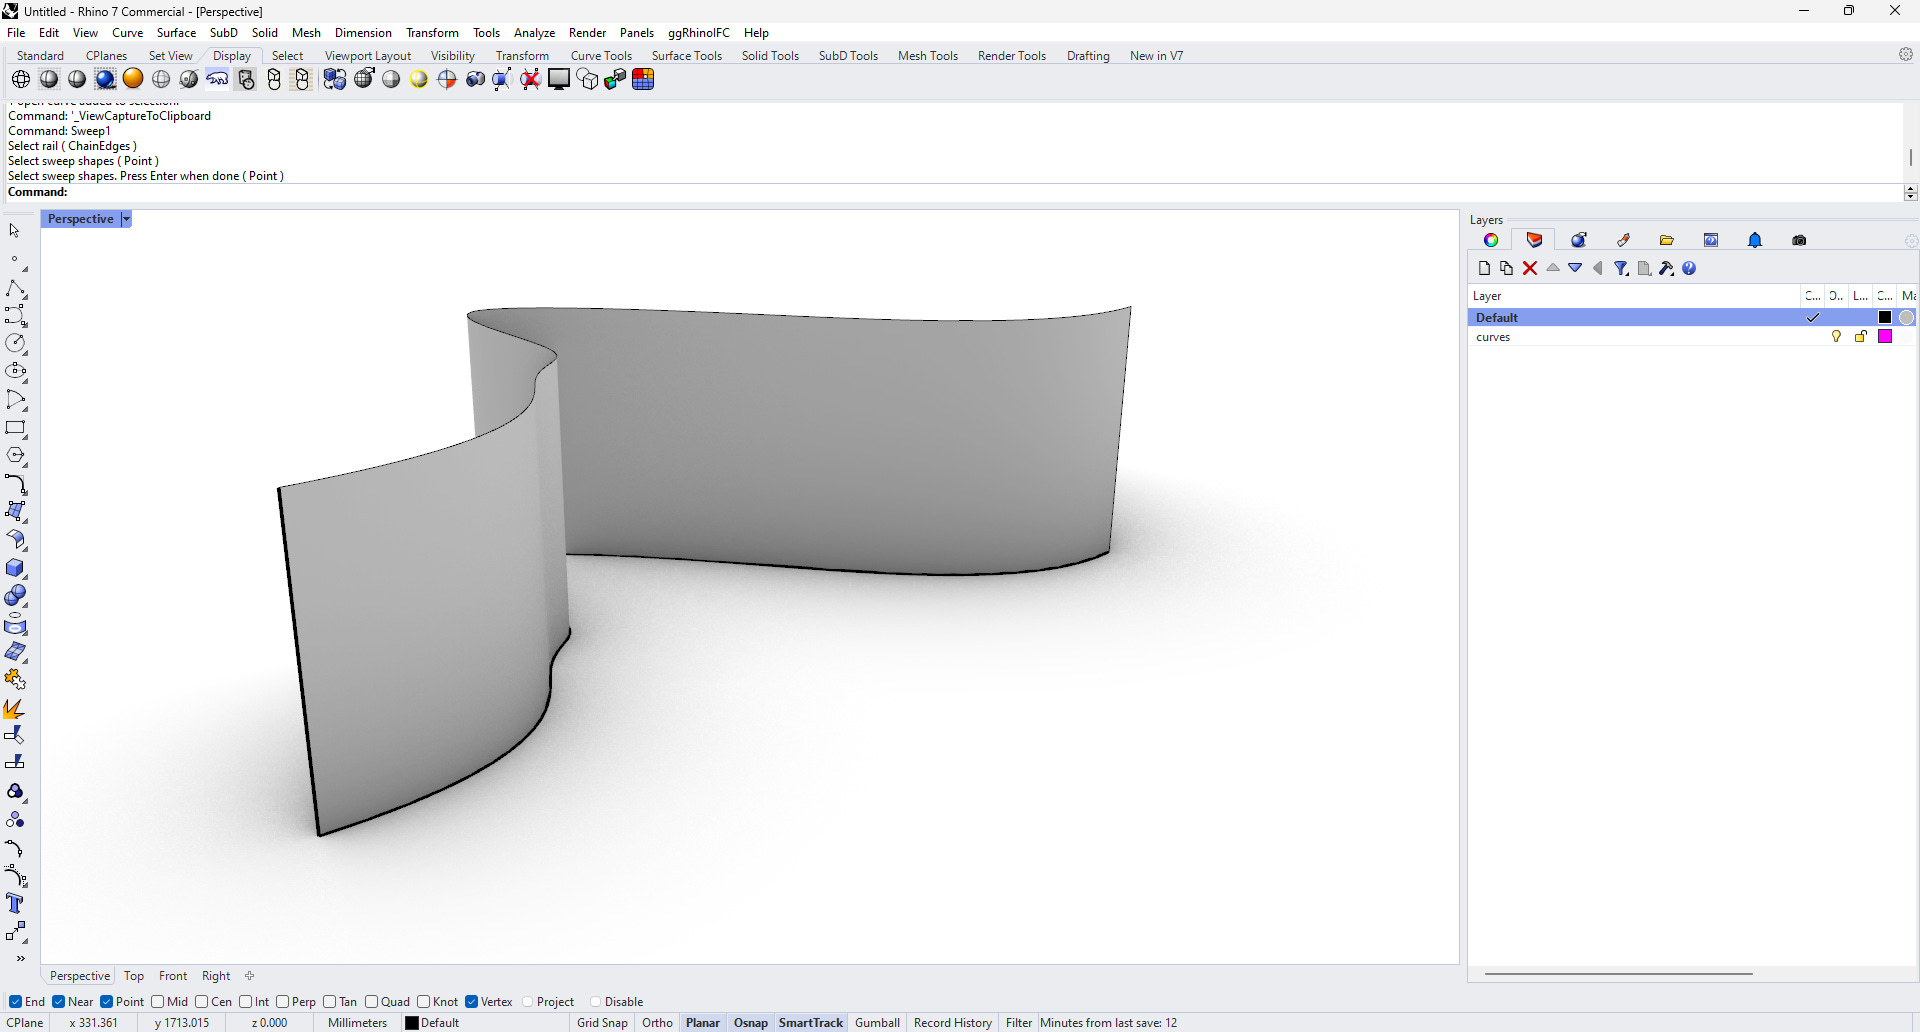Click the Text object tool icon

(15, 904)
